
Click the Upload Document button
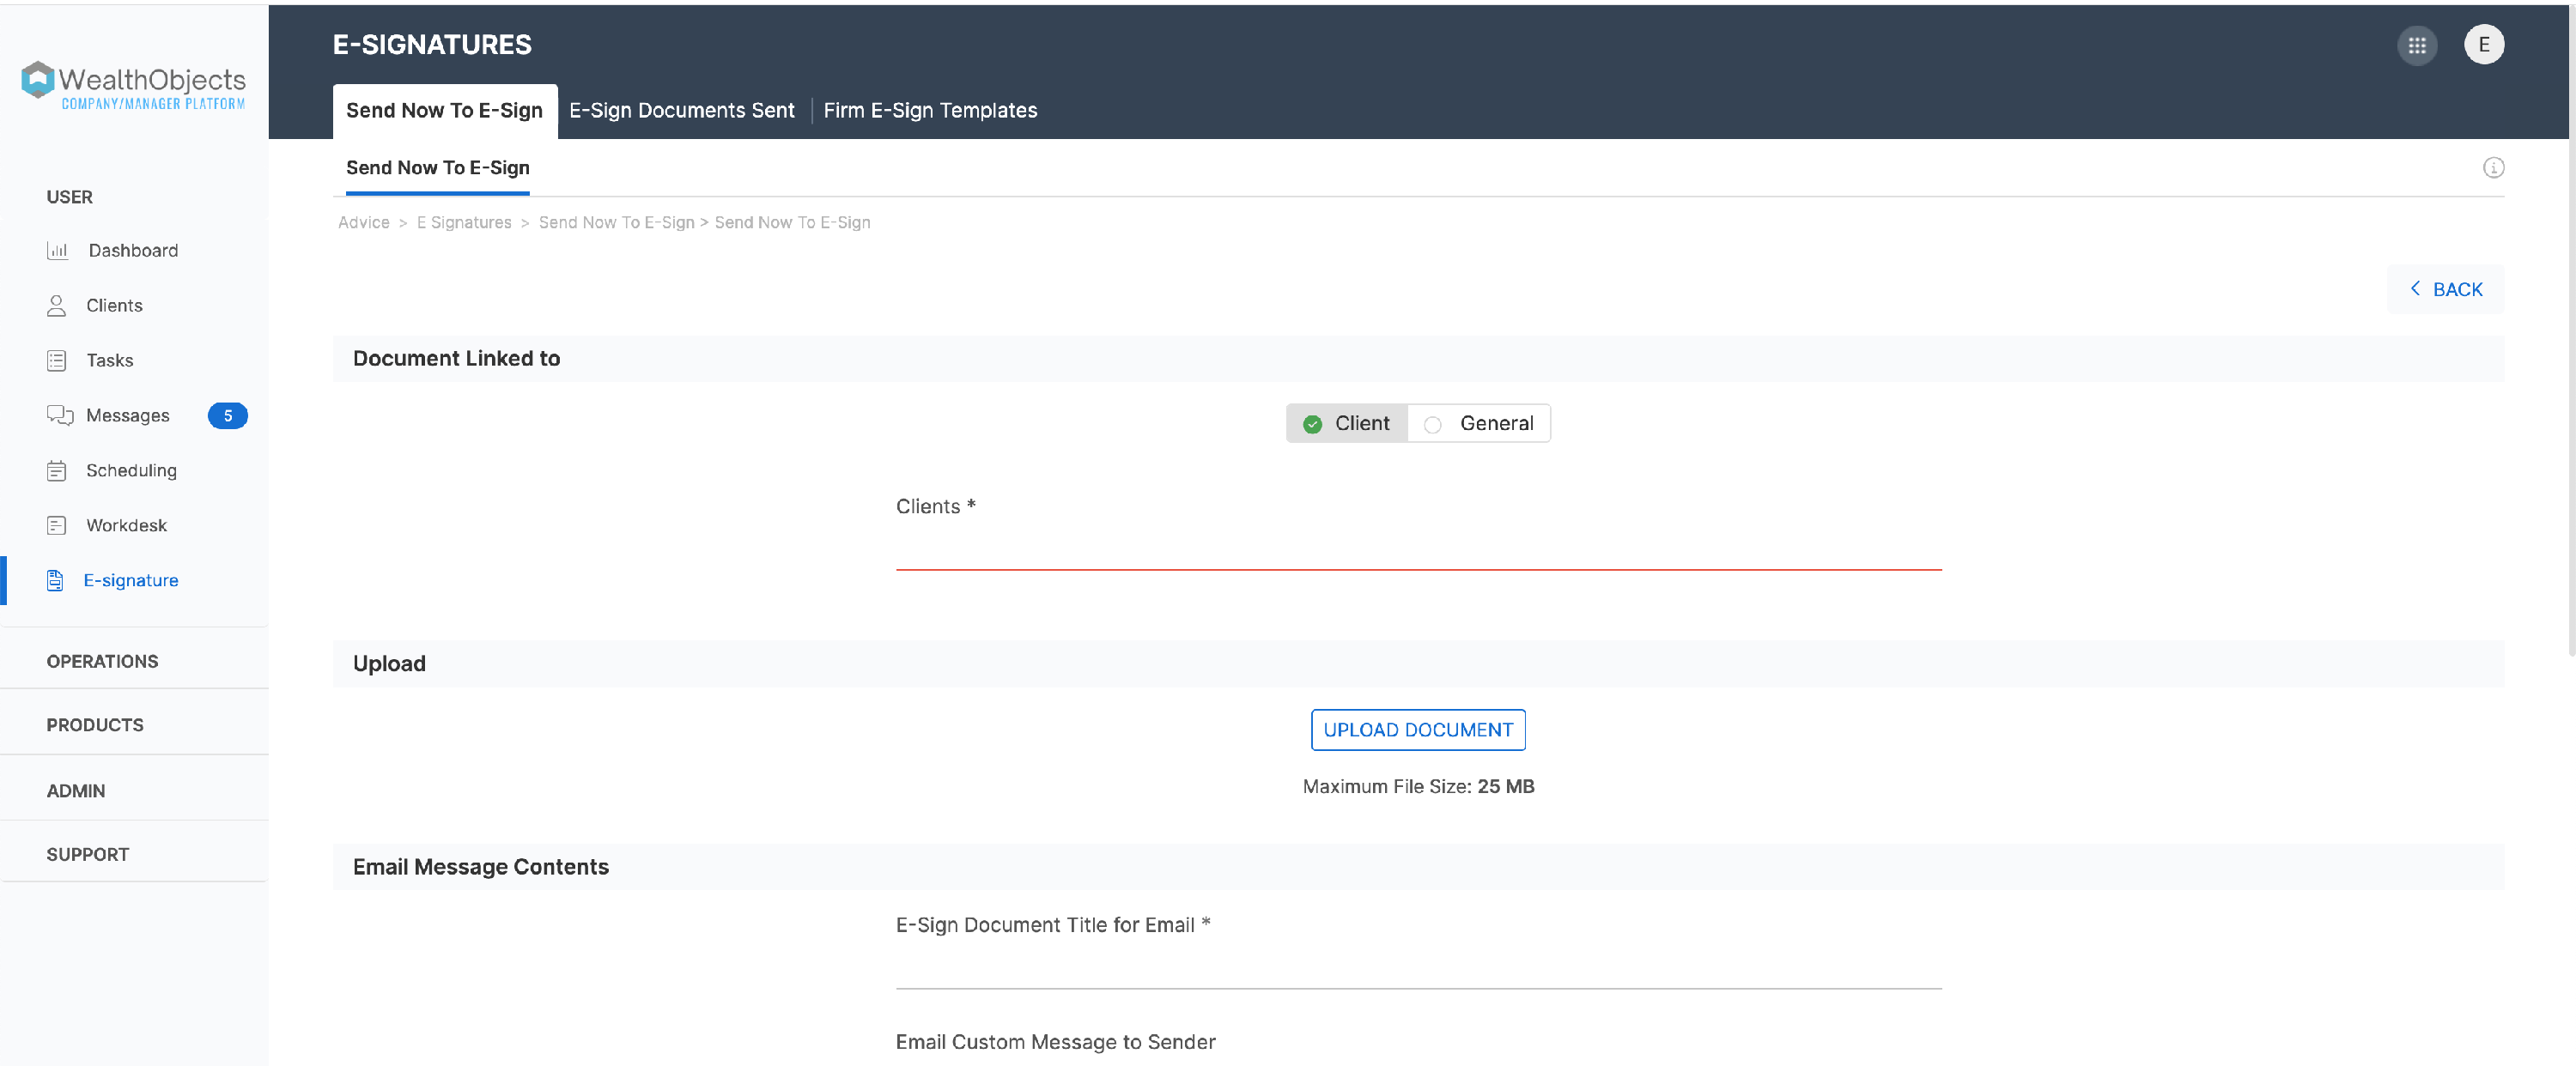pyautogui.click(x=1418, y=730)
